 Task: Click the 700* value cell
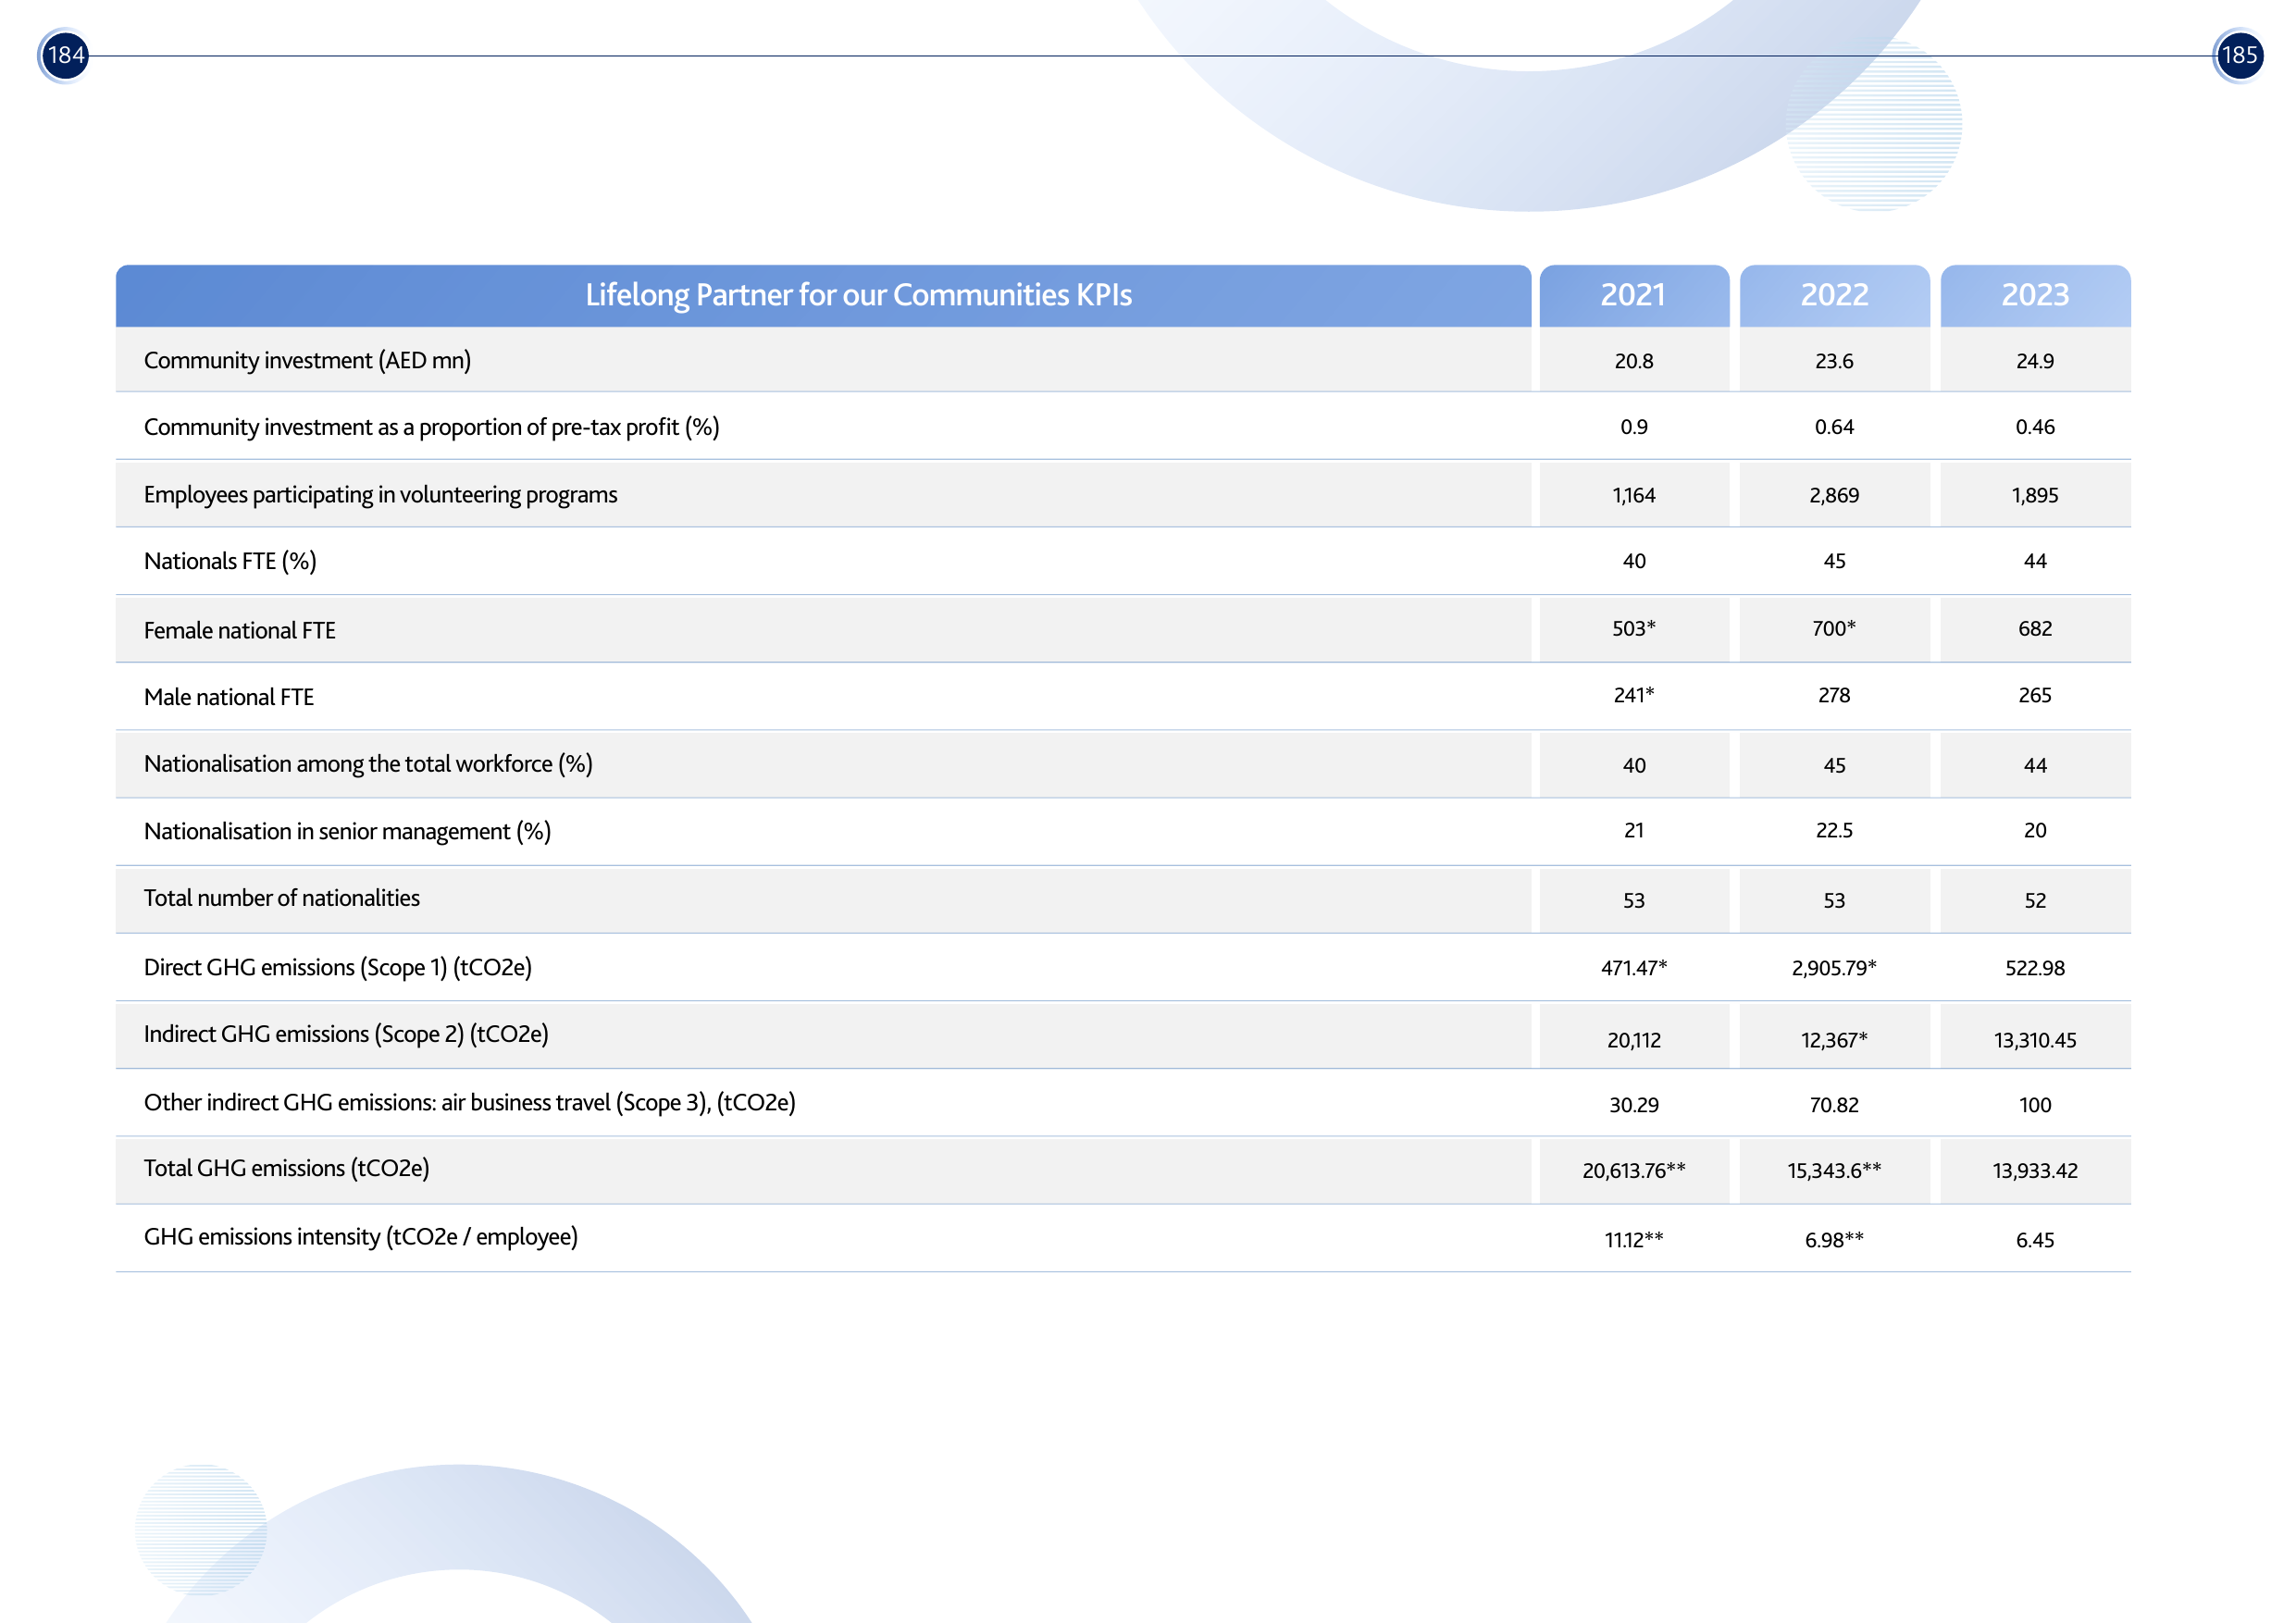click(x=1834, y=629)
